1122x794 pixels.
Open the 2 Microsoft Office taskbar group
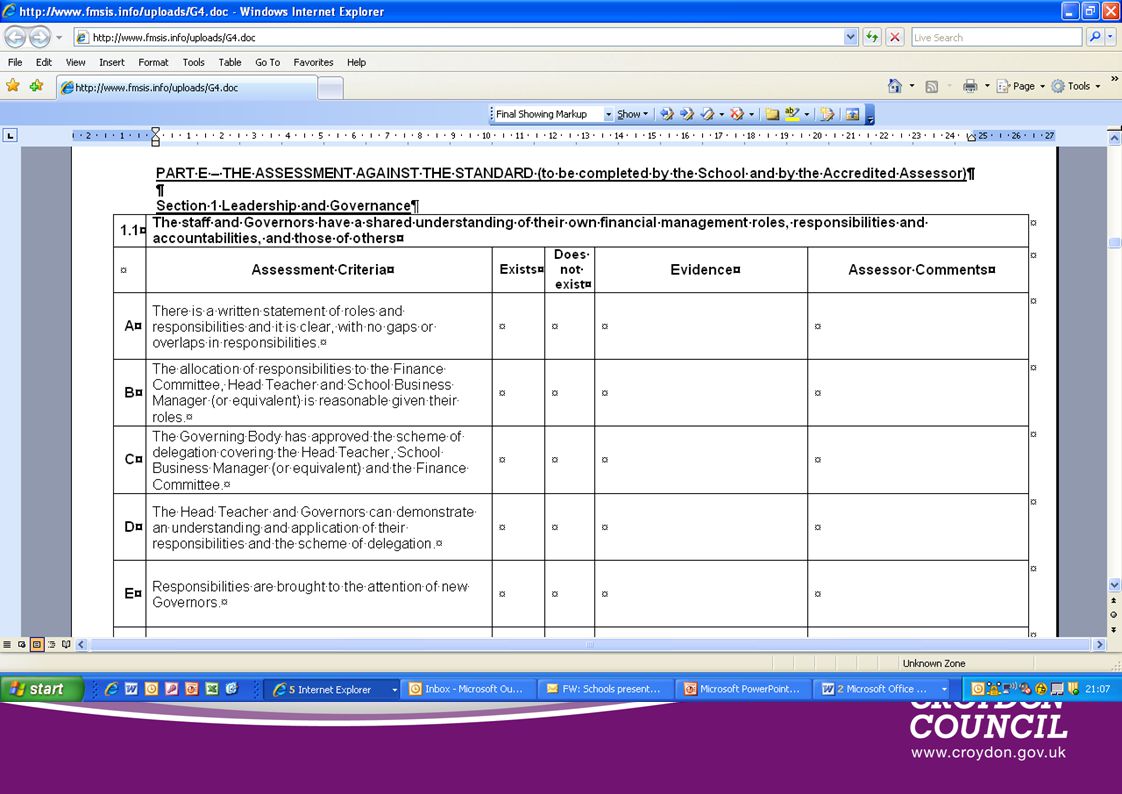[x=884, y=689]
